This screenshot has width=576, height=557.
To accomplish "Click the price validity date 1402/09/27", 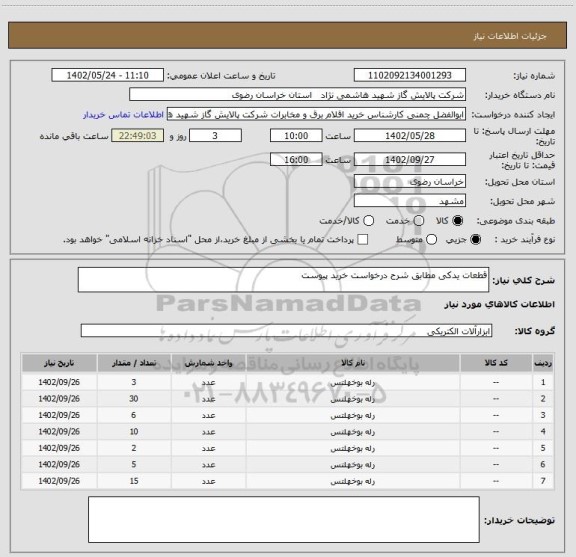I will pos(410,159).
